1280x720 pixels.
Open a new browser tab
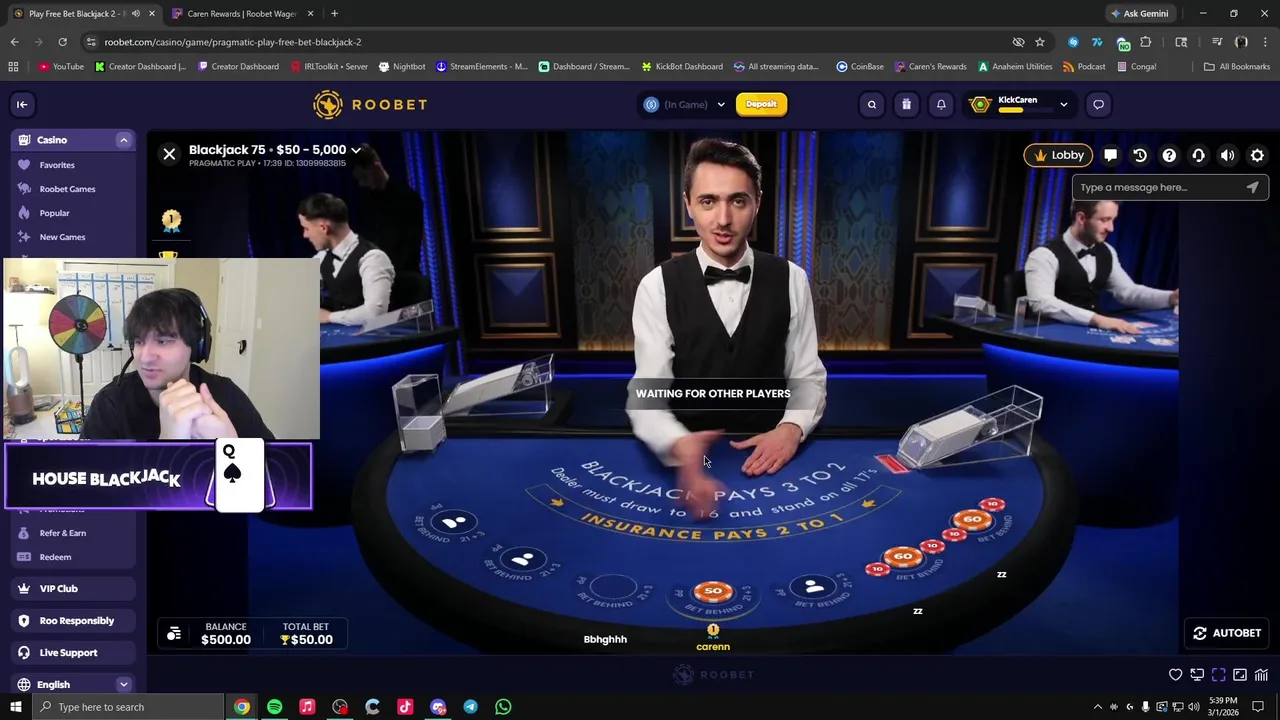[334, 14]
